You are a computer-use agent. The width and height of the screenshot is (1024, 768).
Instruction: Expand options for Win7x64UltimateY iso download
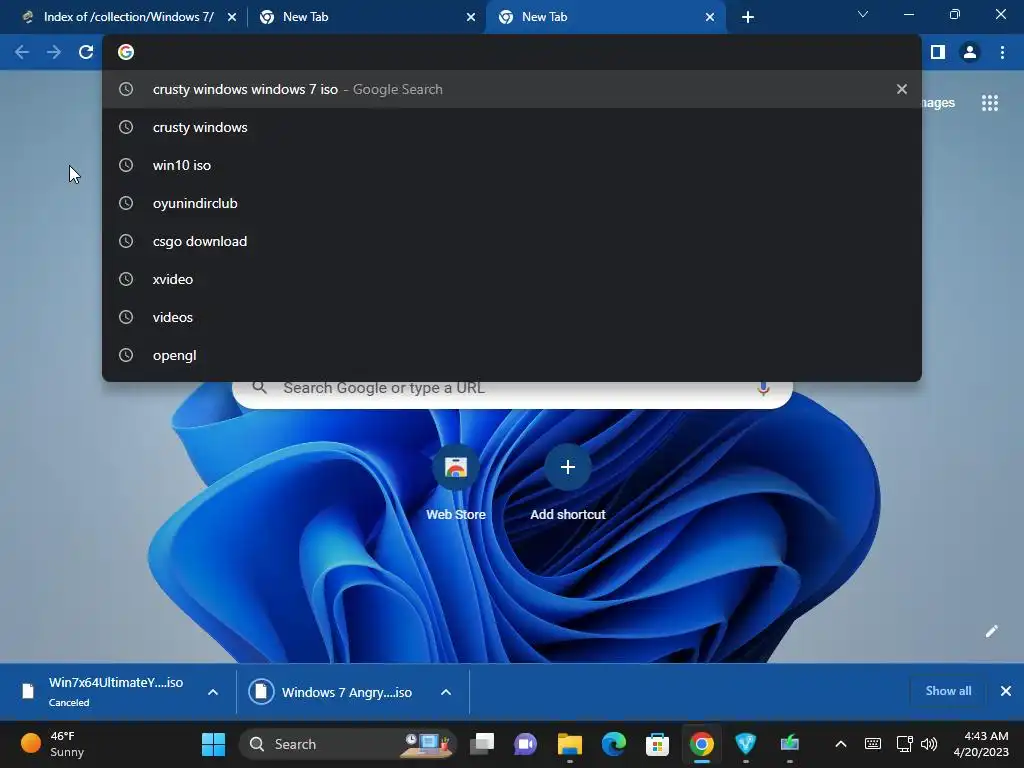click(213, 692)
